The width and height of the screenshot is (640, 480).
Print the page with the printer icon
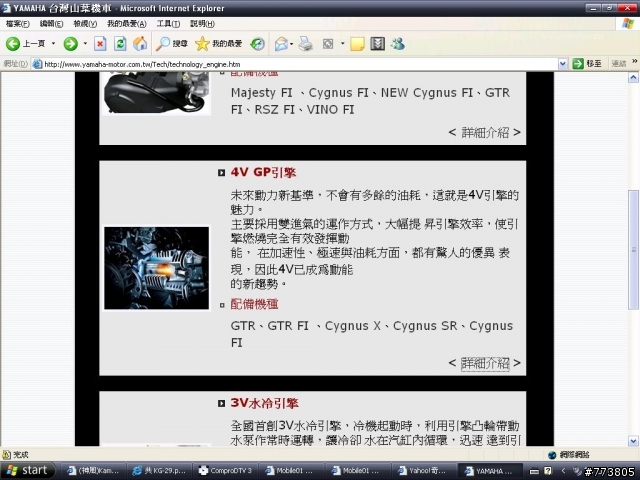click(305, 44)
